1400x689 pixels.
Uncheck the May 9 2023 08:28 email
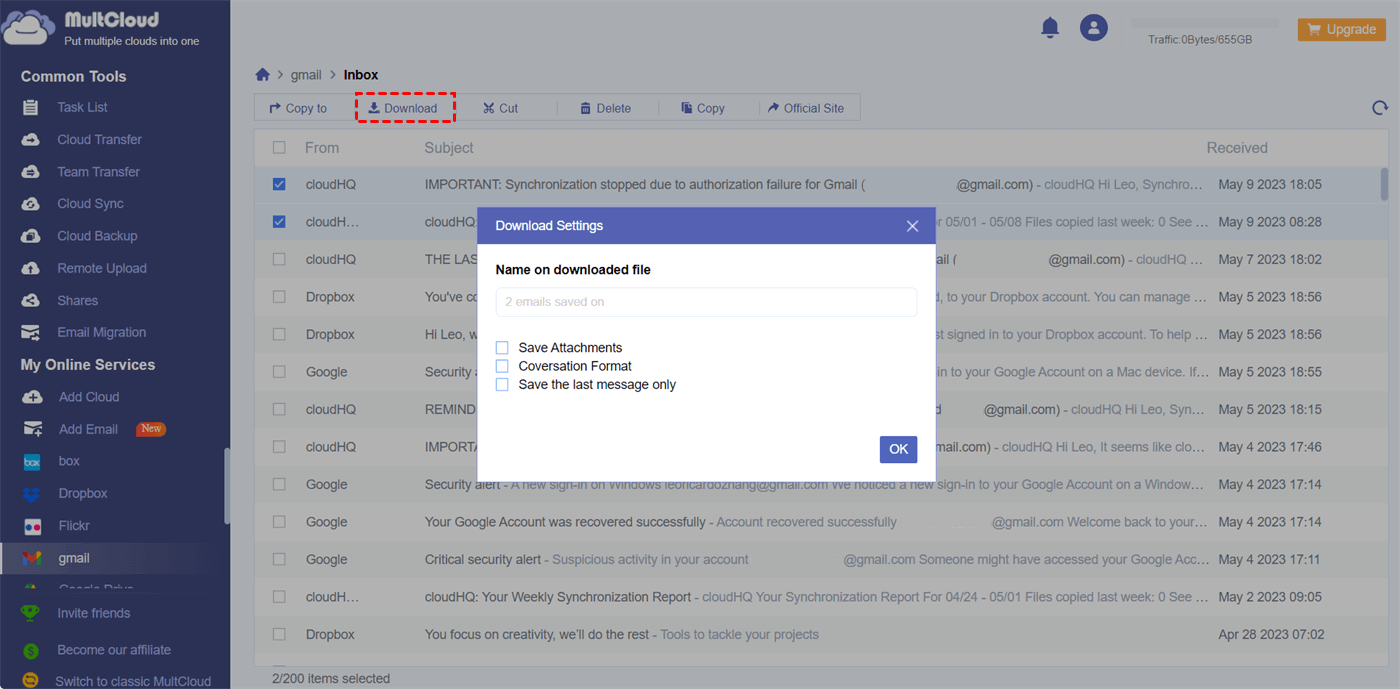279,222
